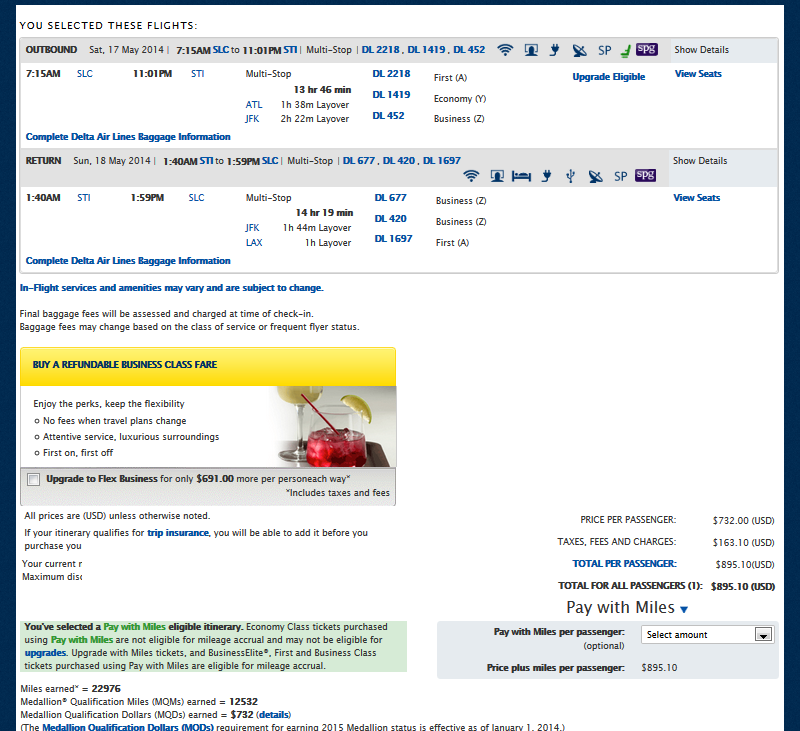Screen dimensions: 800x731
Task: Expand Show Details for the outbound flight
Action: point(701,50)
